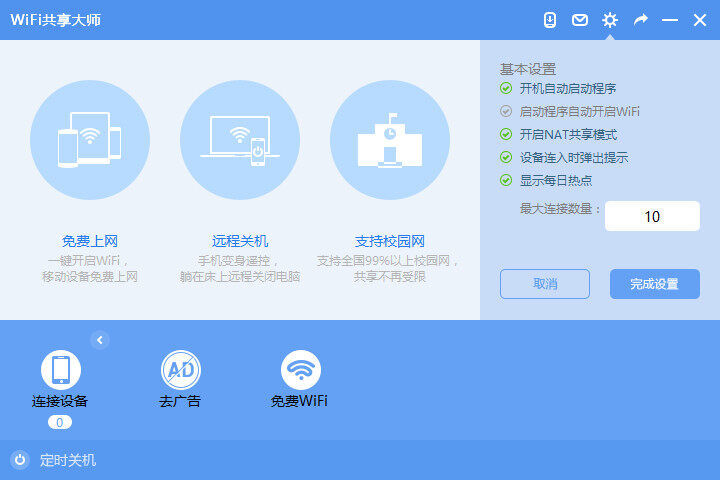Toggle 开启NAT共享模式 checkbox
Viewport: 720px width, 480px height.
506,134
